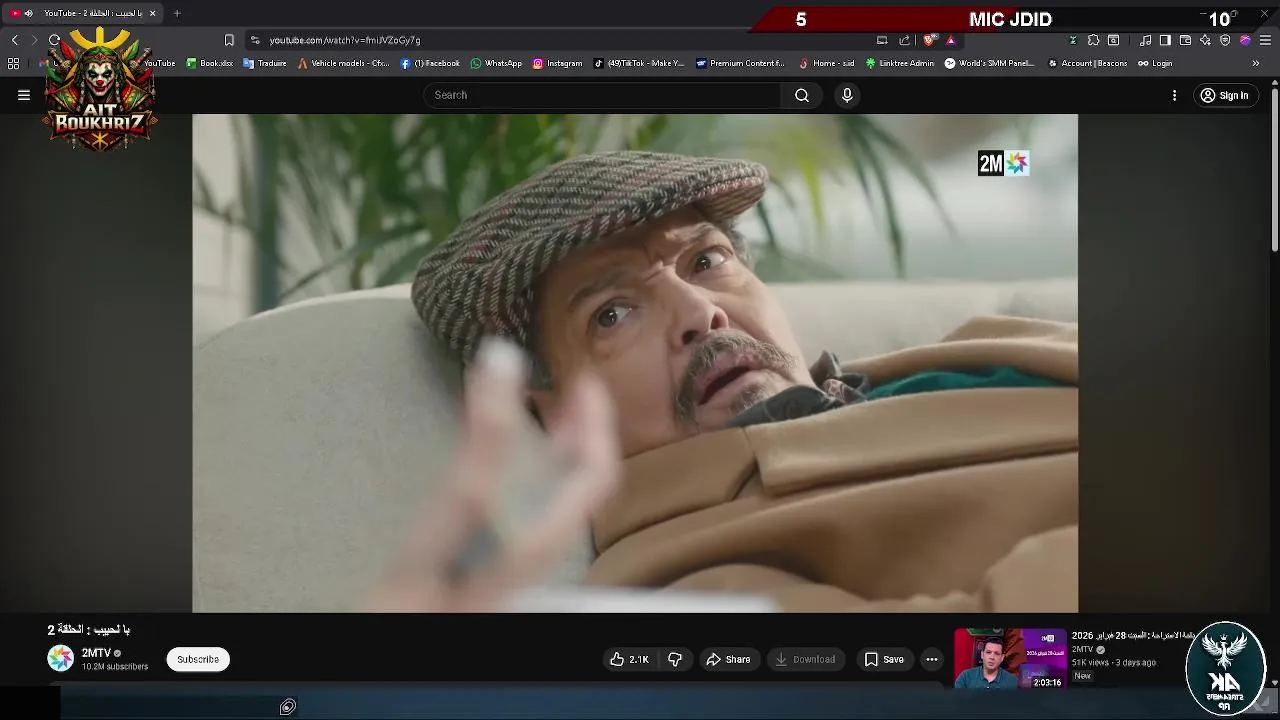Click the Brave Rewards triangle icon
1280x720 pixels.
[x=951, y=40]
